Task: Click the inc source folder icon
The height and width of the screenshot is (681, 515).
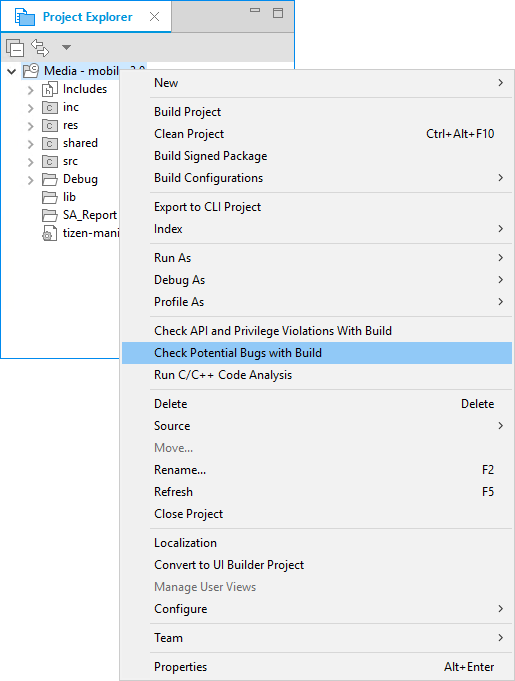Action: pos(50,107)
